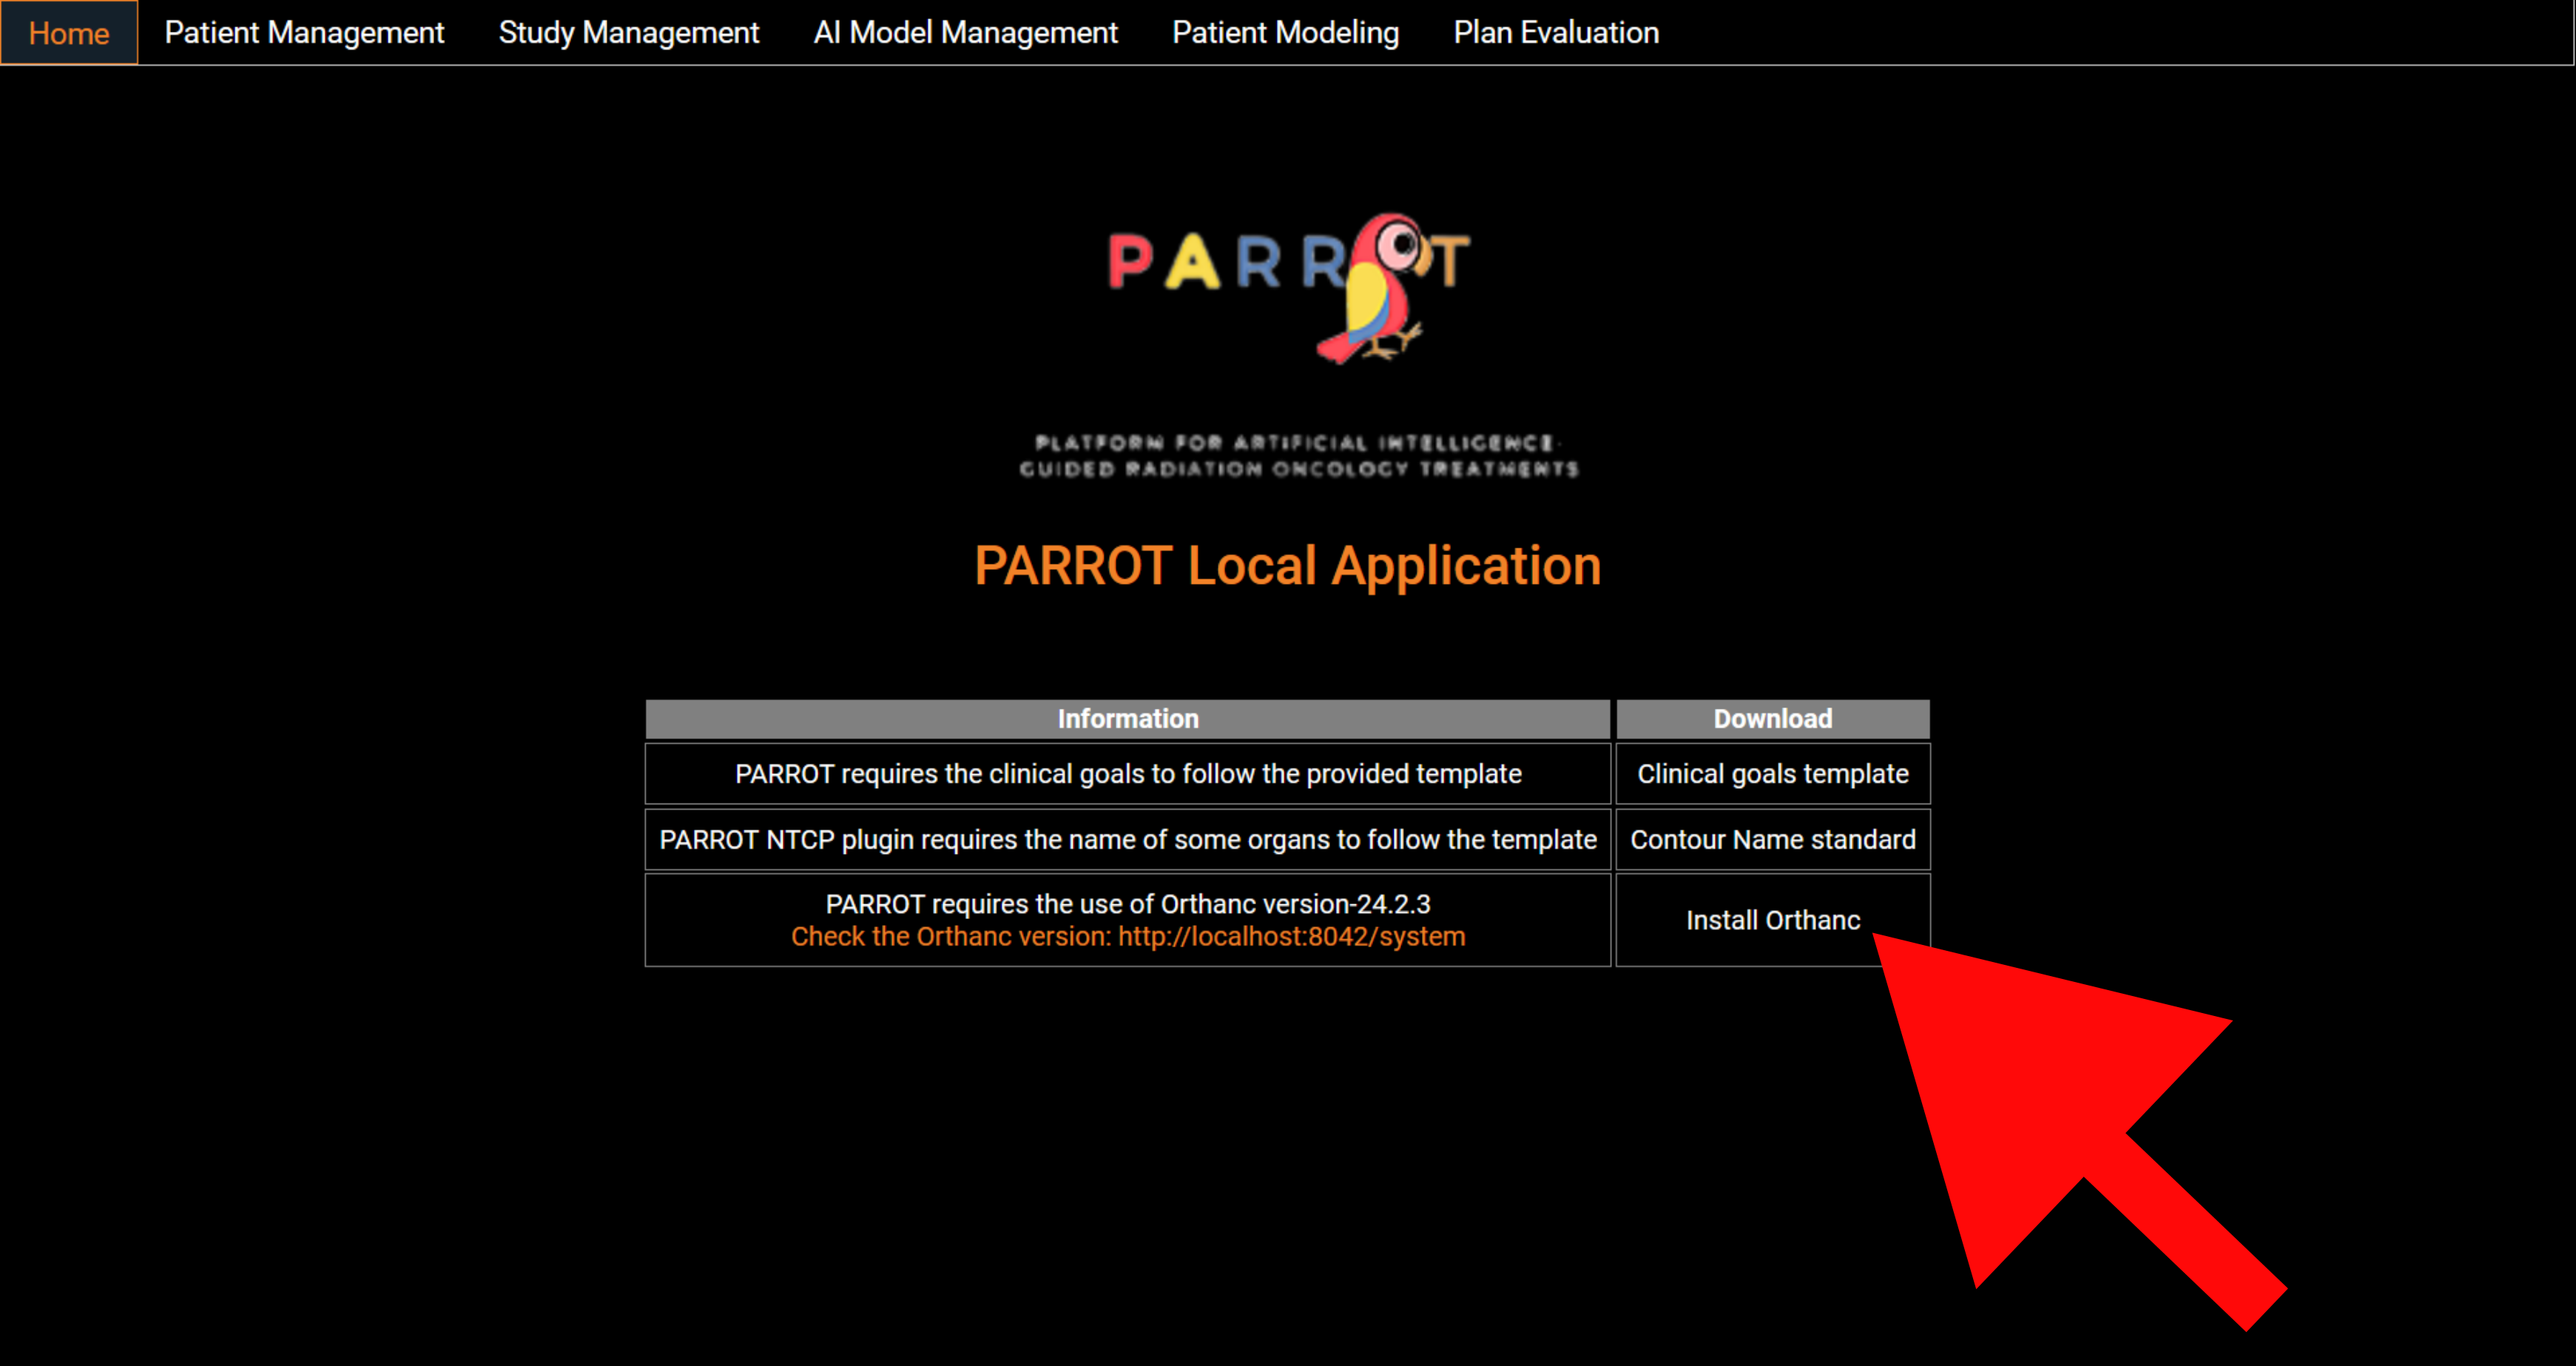Select the NTCP plugin organ names text
This screenshot has height=1366, width=2576.
(x=1128, y=840)
